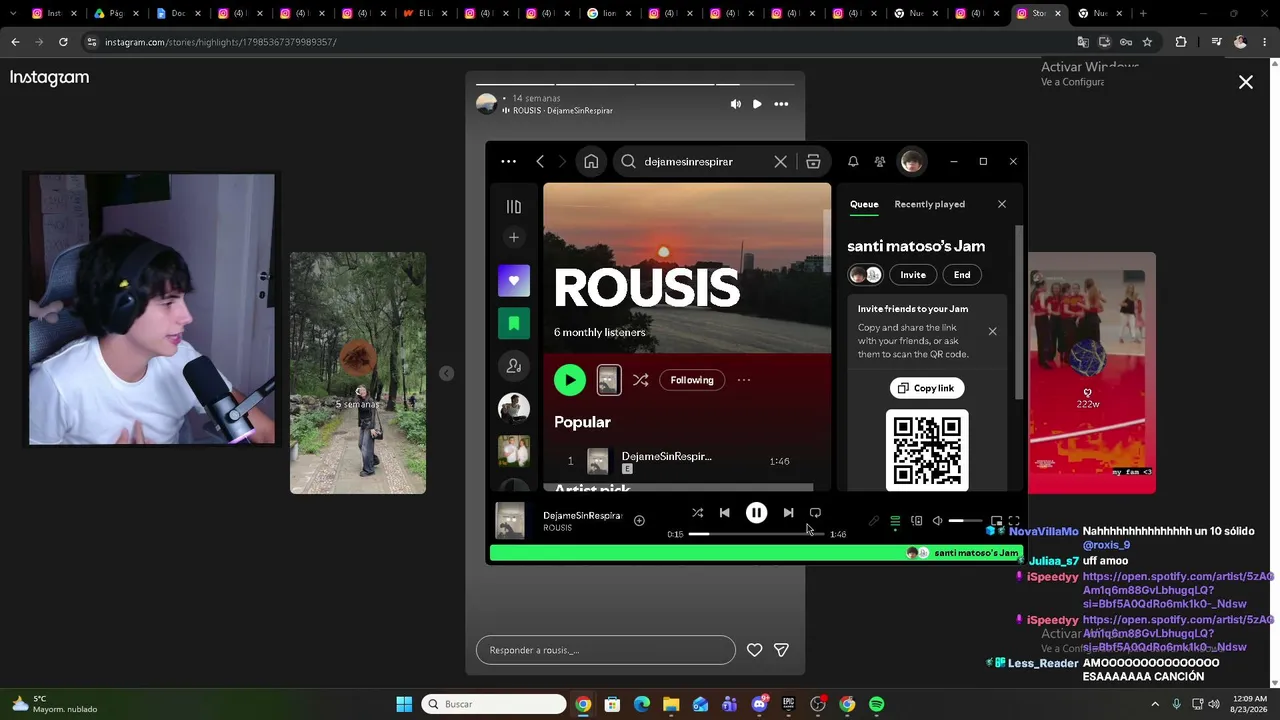This screenshot has width=1280, height=720.
Task: Click the Jam QR code
Action: tap(927, 450)
